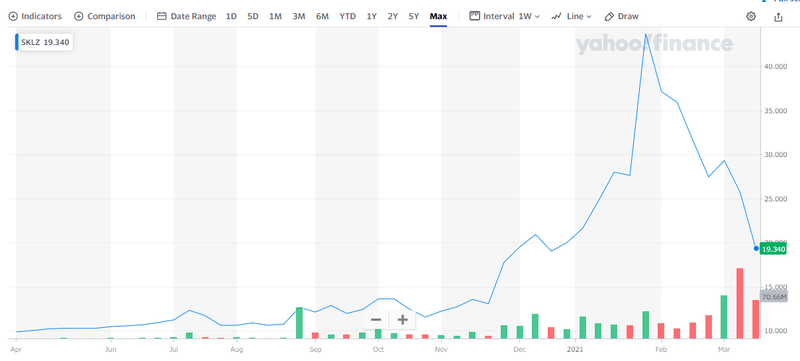Select the 1M range

point(276,16)
